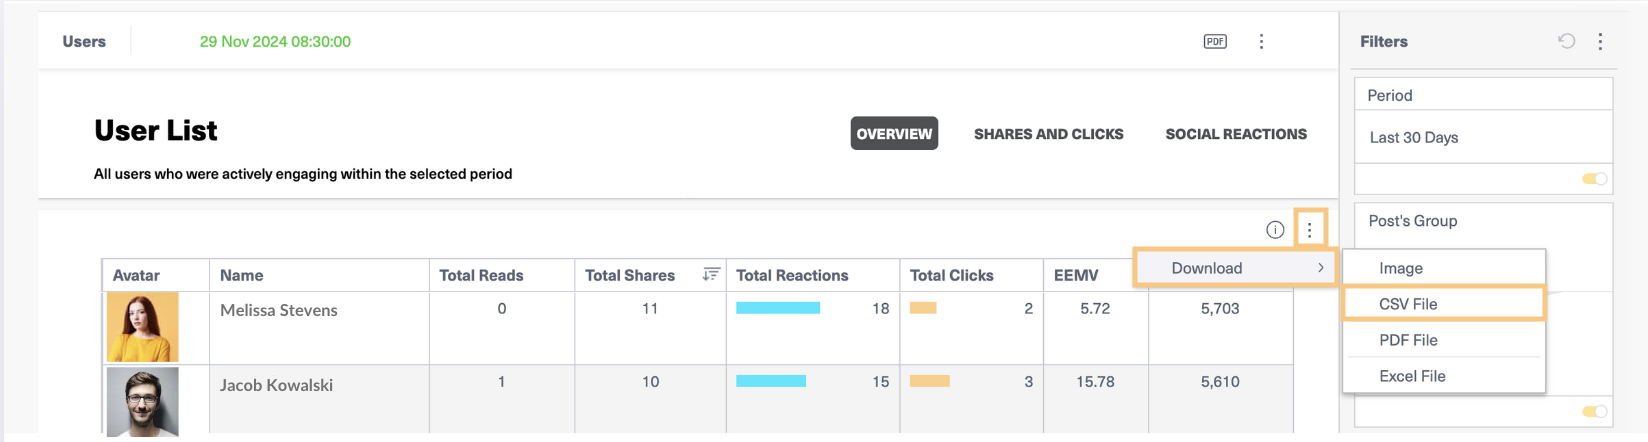Switch to the Social Reactions tab
This screenshot has width=1648, height=442.
pyautogui.click(x=1236, y=134)
